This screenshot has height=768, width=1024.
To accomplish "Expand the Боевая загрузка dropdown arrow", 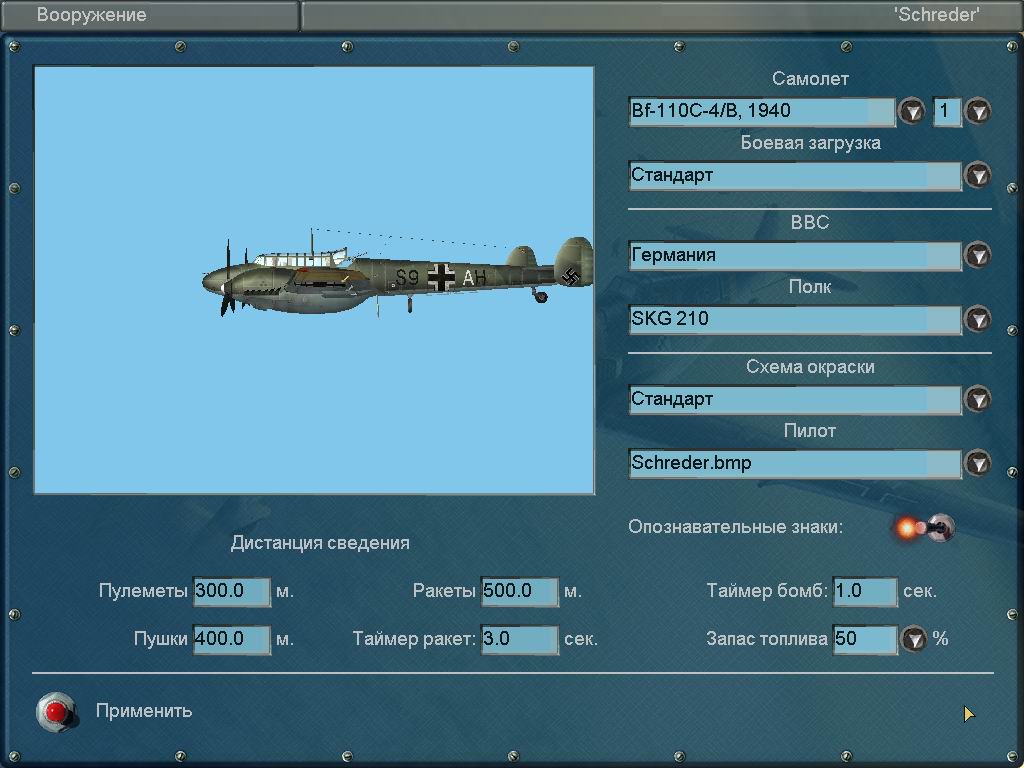I will [x=978, y=175].
